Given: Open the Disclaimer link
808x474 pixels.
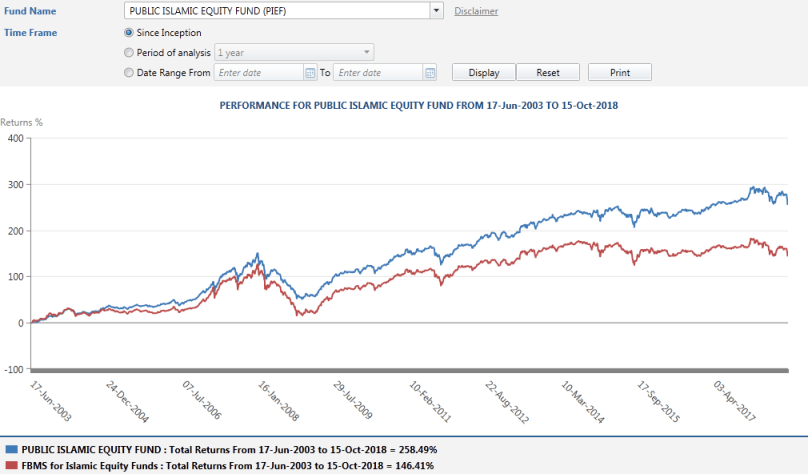Looking at the screenshot, I should (476, 11).
